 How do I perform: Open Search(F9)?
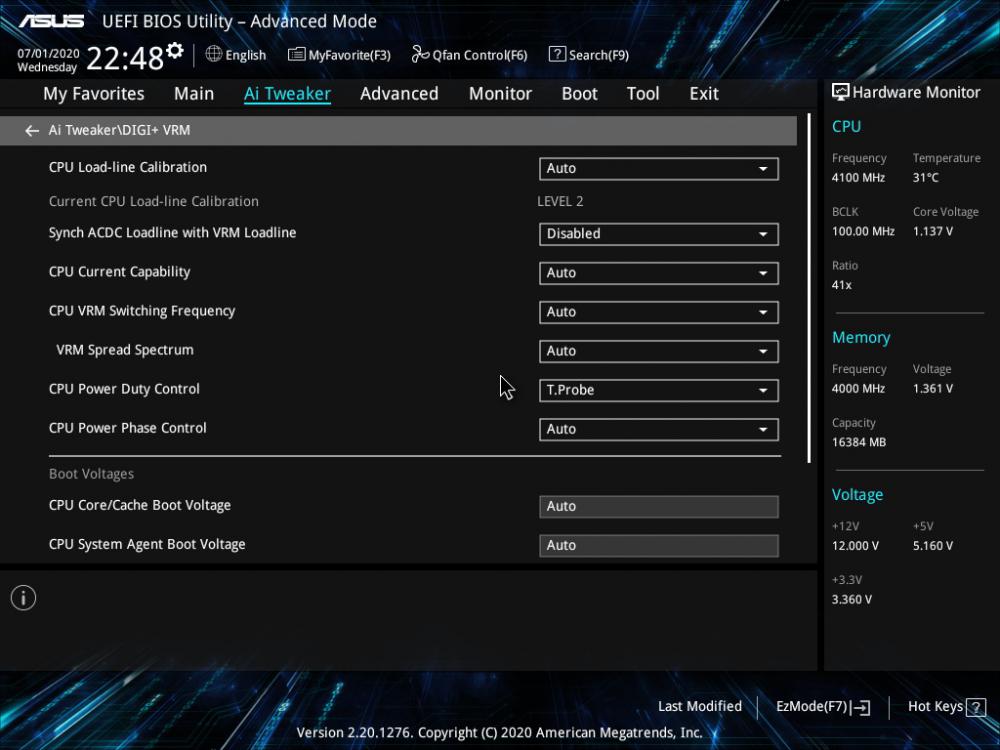[589, 55]
